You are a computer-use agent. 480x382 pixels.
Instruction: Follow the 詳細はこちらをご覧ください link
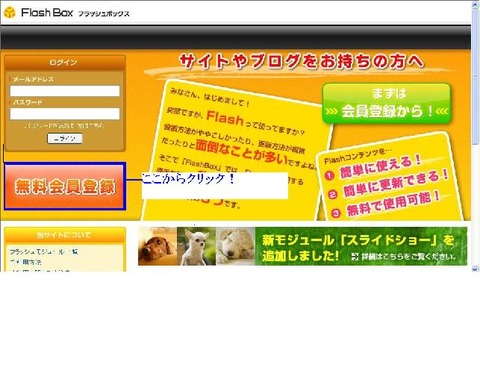click(x=409, y=257)
